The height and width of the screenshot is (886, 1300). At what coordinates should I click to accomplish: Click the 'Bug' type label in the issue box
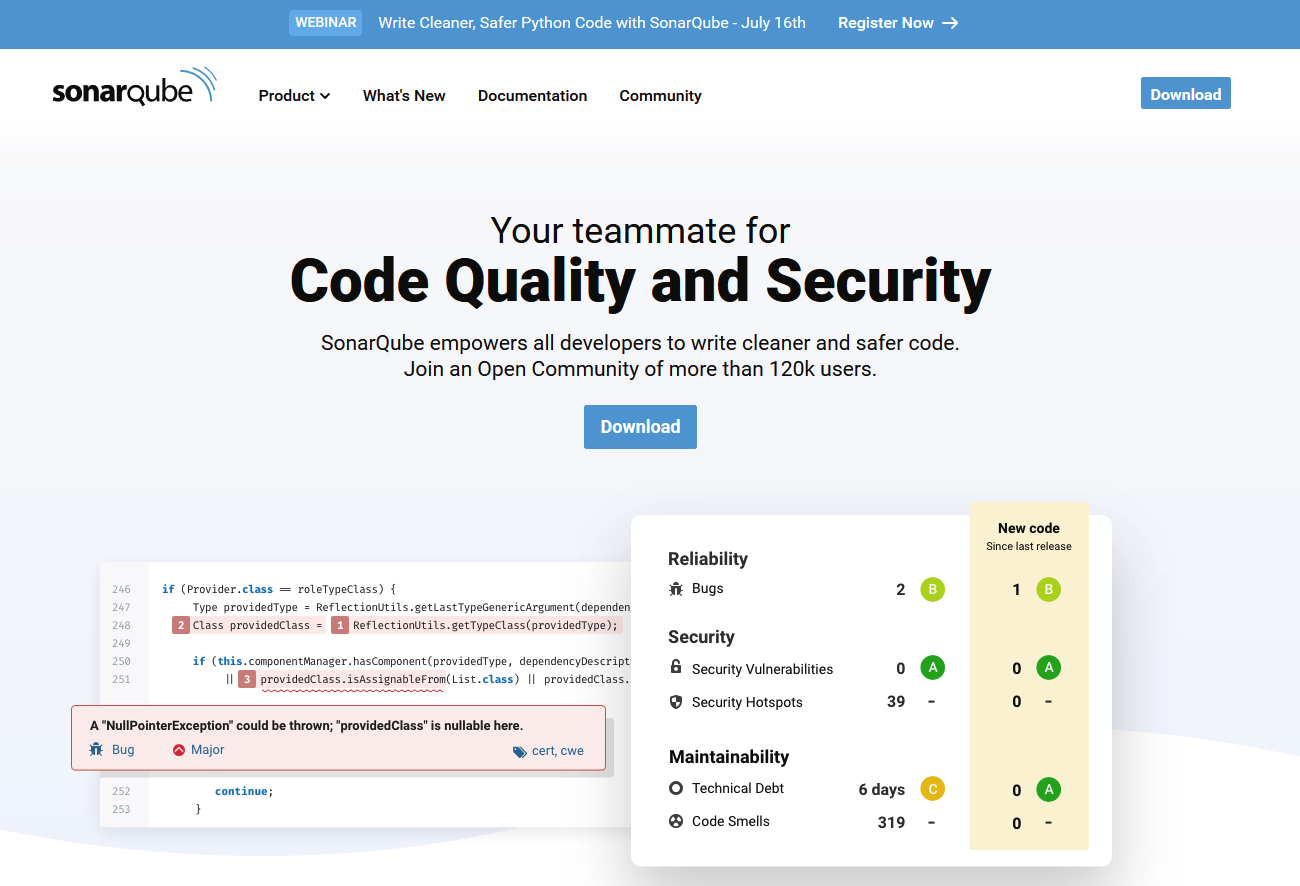click(123, 750)
